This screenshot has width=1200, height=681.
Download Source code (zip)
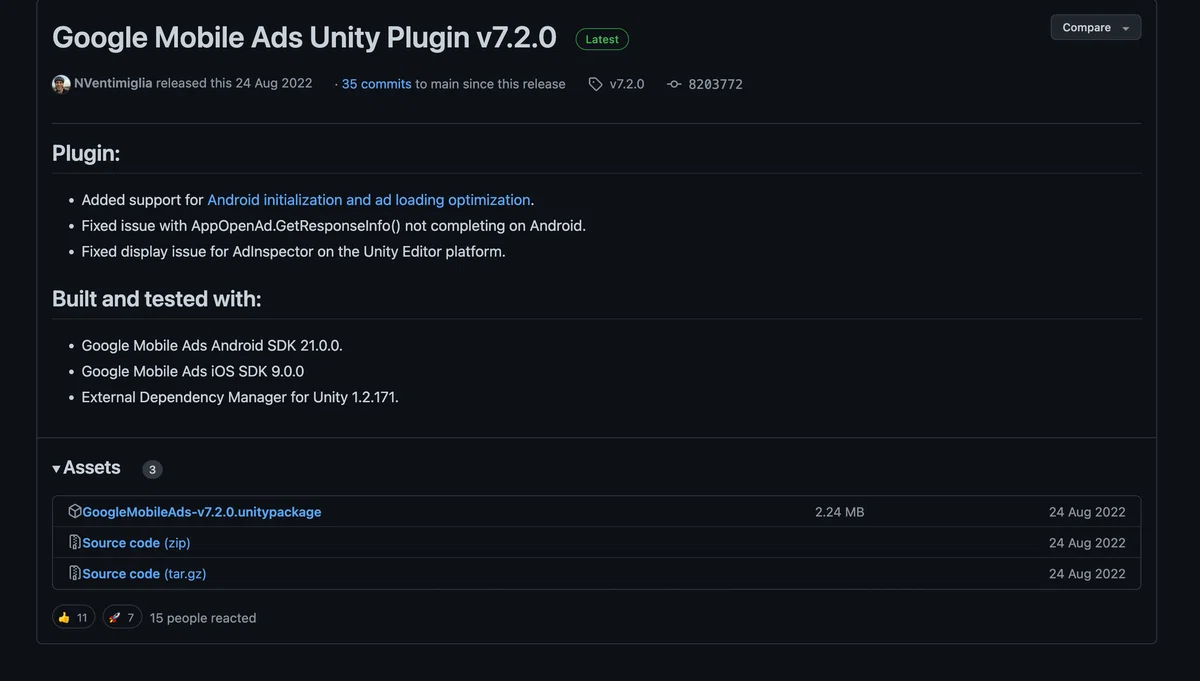(x=136, y=543)
